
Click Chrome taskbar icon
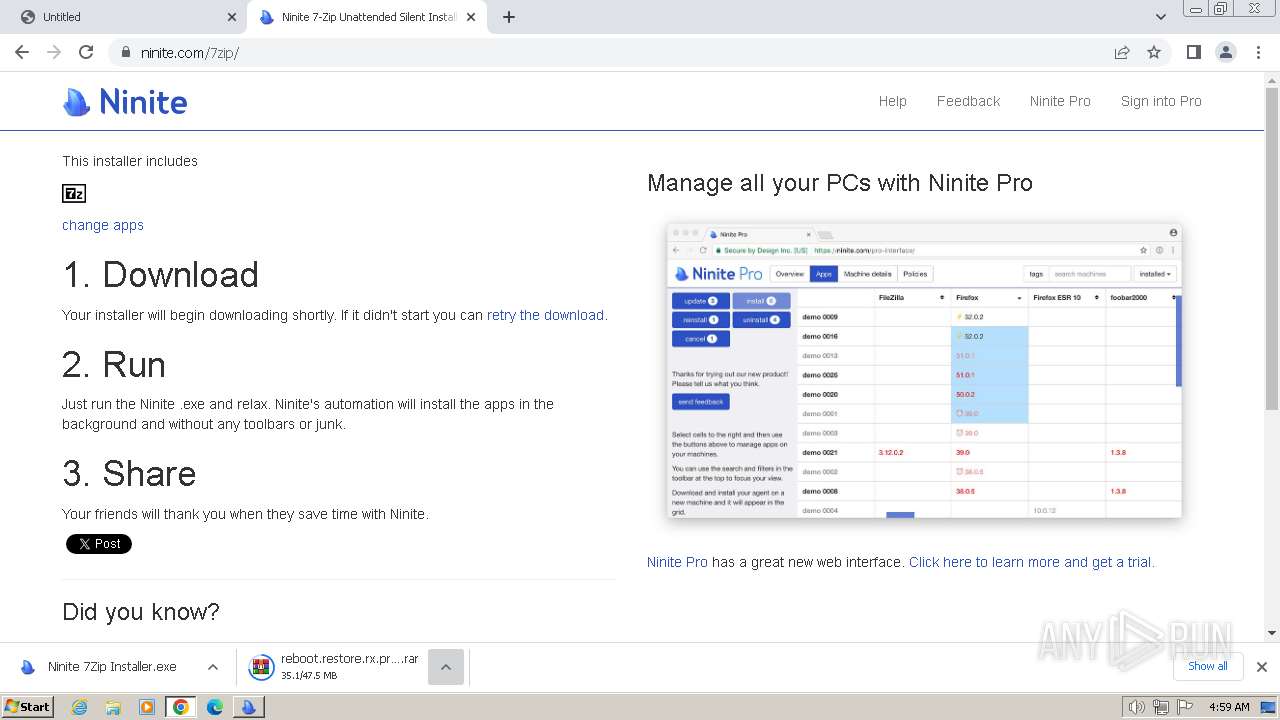tap(181, 707)
